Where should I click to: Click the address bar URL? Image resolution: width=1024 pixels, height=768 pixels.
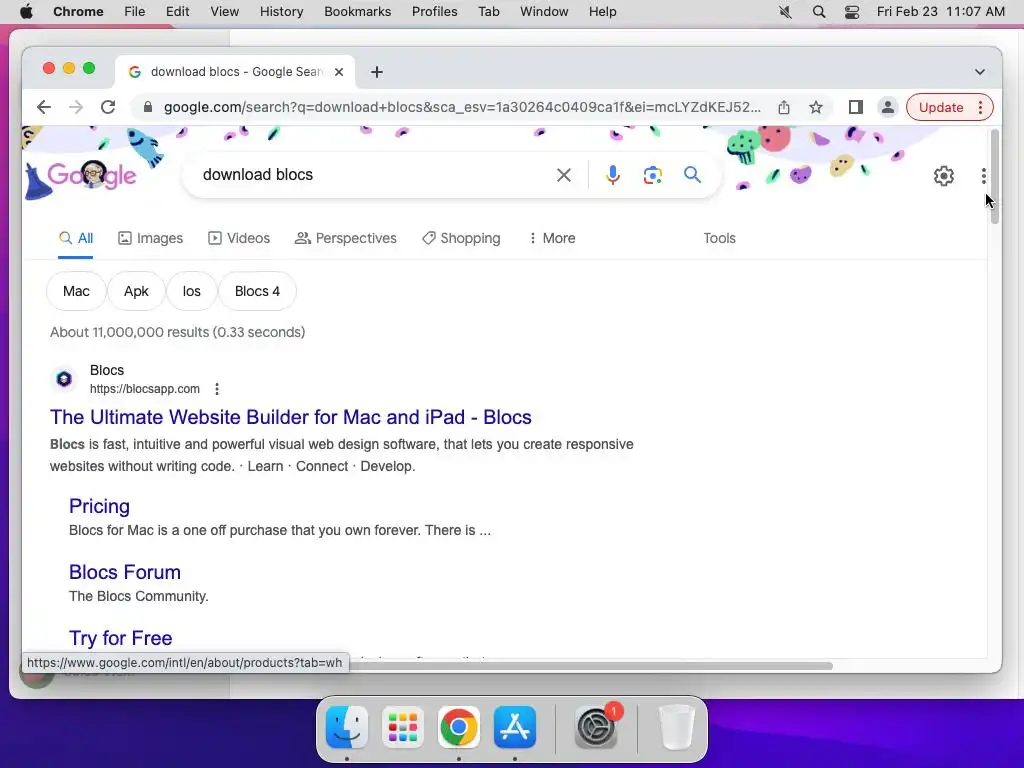[x=462, y=107]
